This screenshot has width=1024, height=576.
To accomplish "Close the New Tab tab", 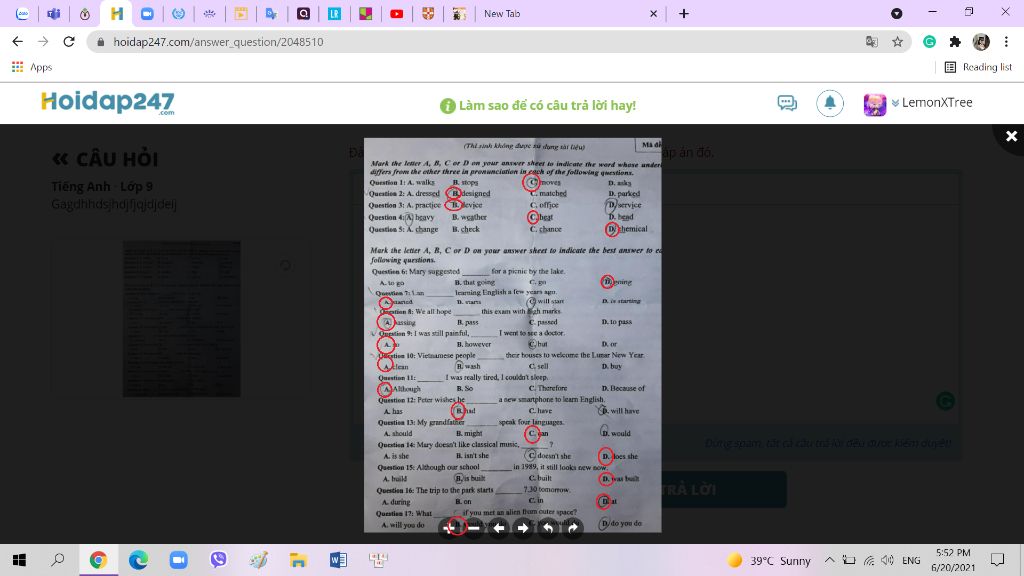I will tap(653, 13).
